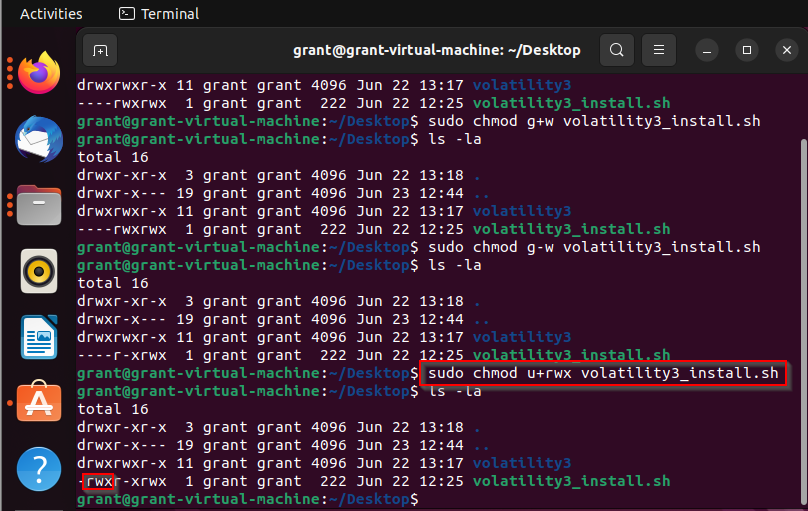Click the '----r-xrwx' permission string
This screenshot has height=511, width=808.
pos(122,355)
